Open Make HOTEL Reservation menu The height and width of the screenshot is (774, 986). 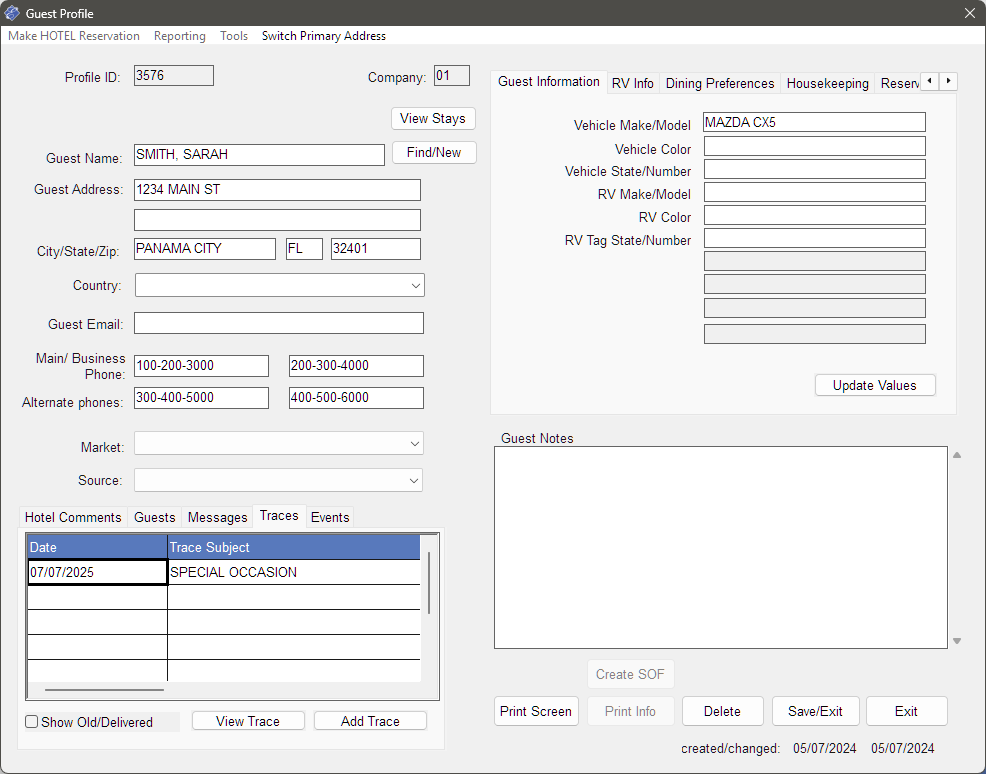pyautogui.click(x=74, y=36)
